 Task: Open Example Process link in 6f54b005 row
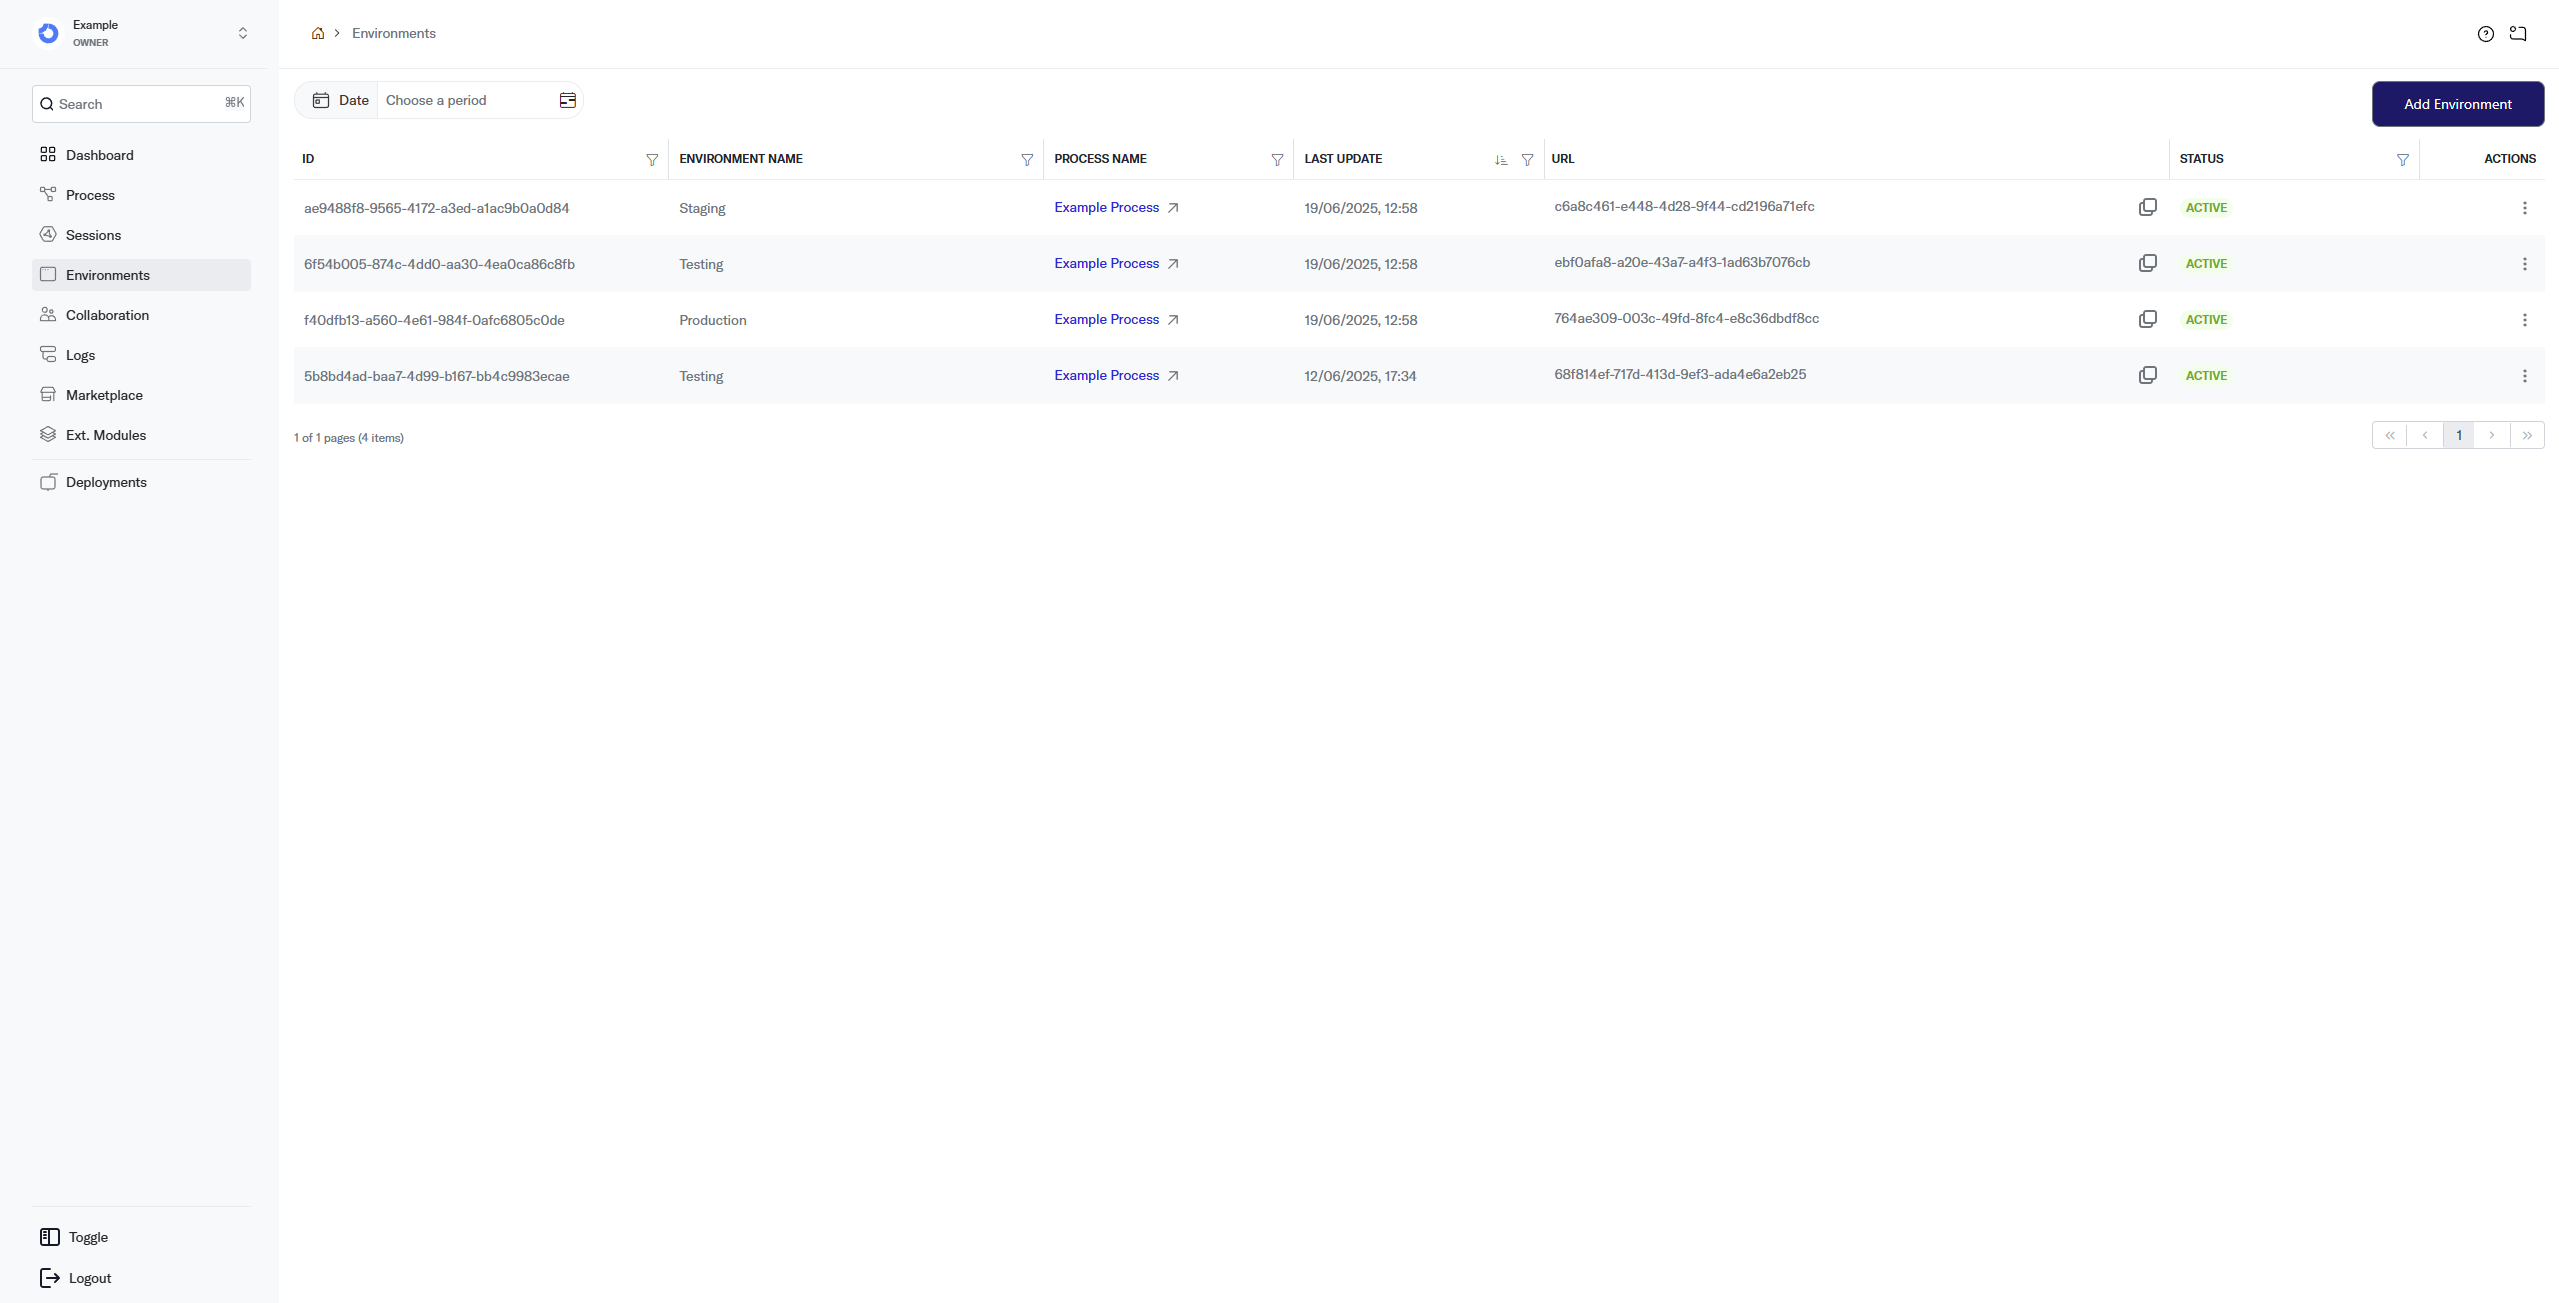click(1117, 264)
